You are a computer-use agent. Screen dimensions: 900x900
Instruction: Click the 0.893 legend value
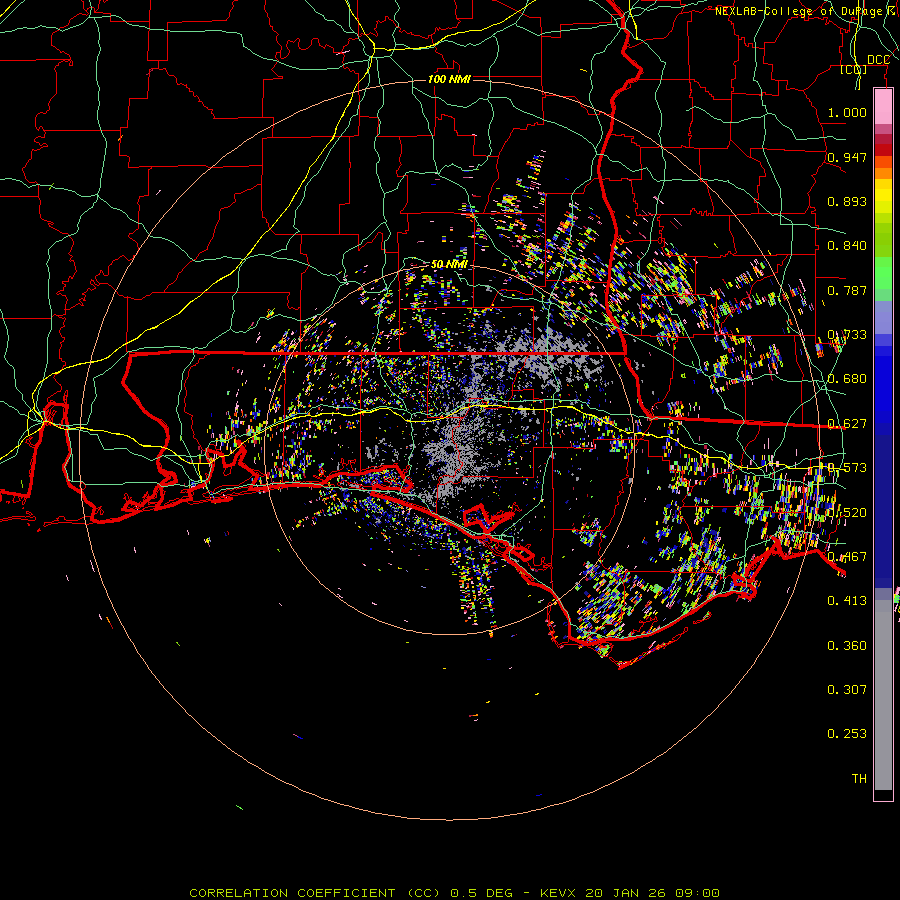pos(847,201)
